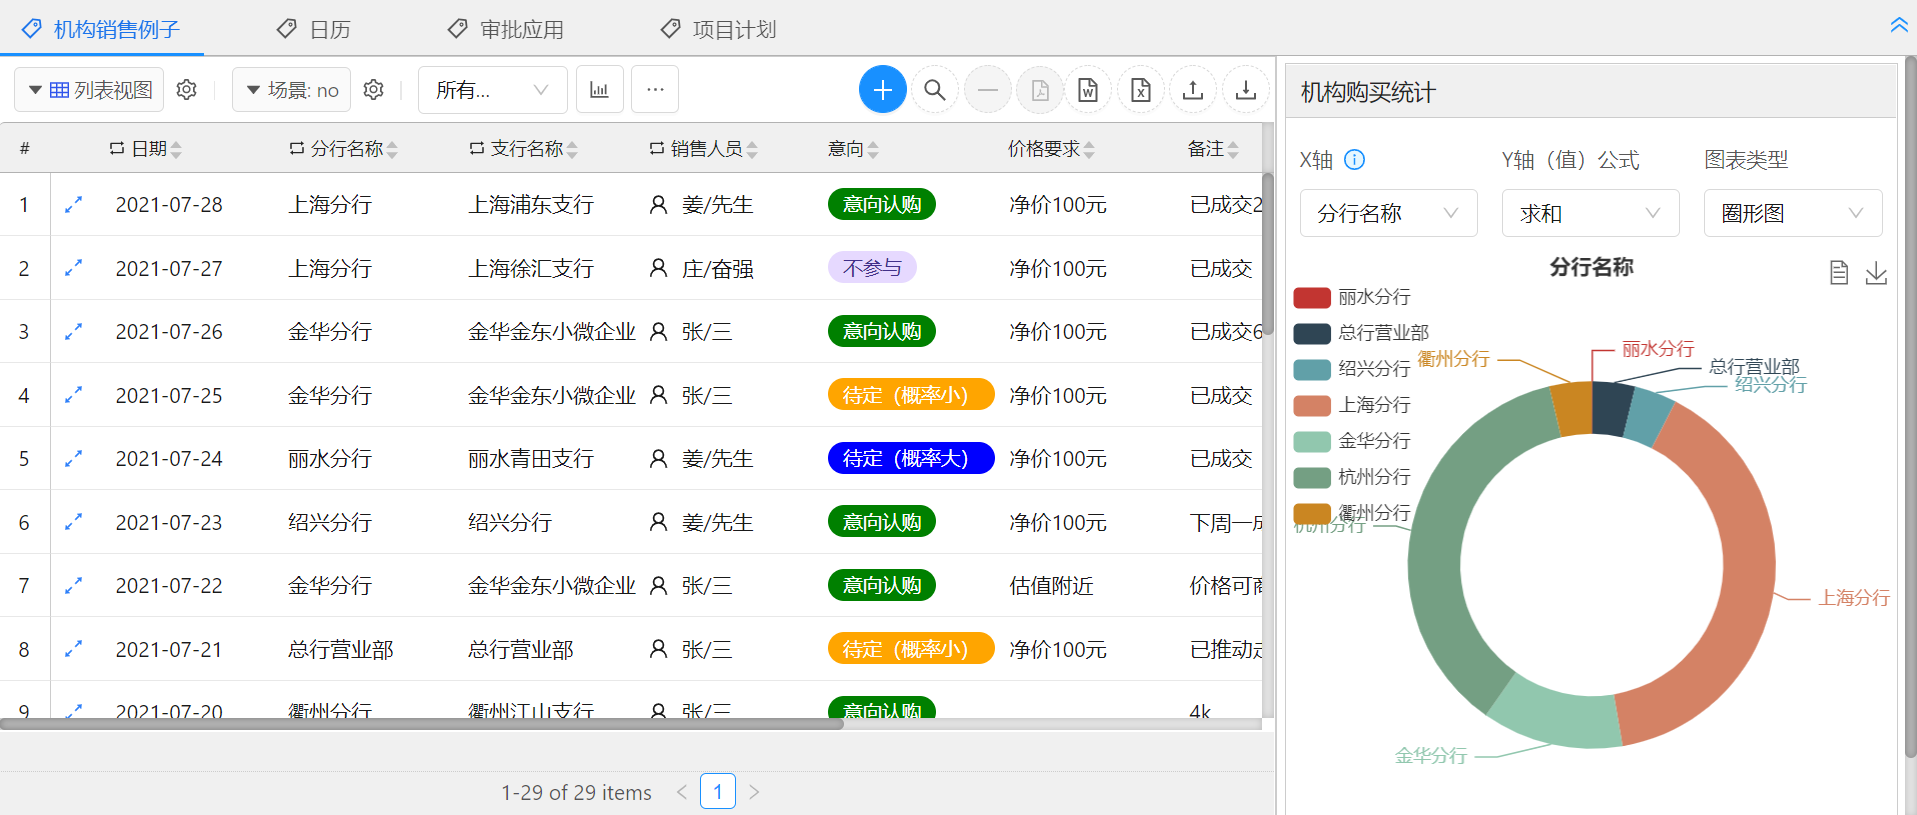Switch to 审批应用 tab
This screenshot has height=815, width=1917.
pos(506,29)
